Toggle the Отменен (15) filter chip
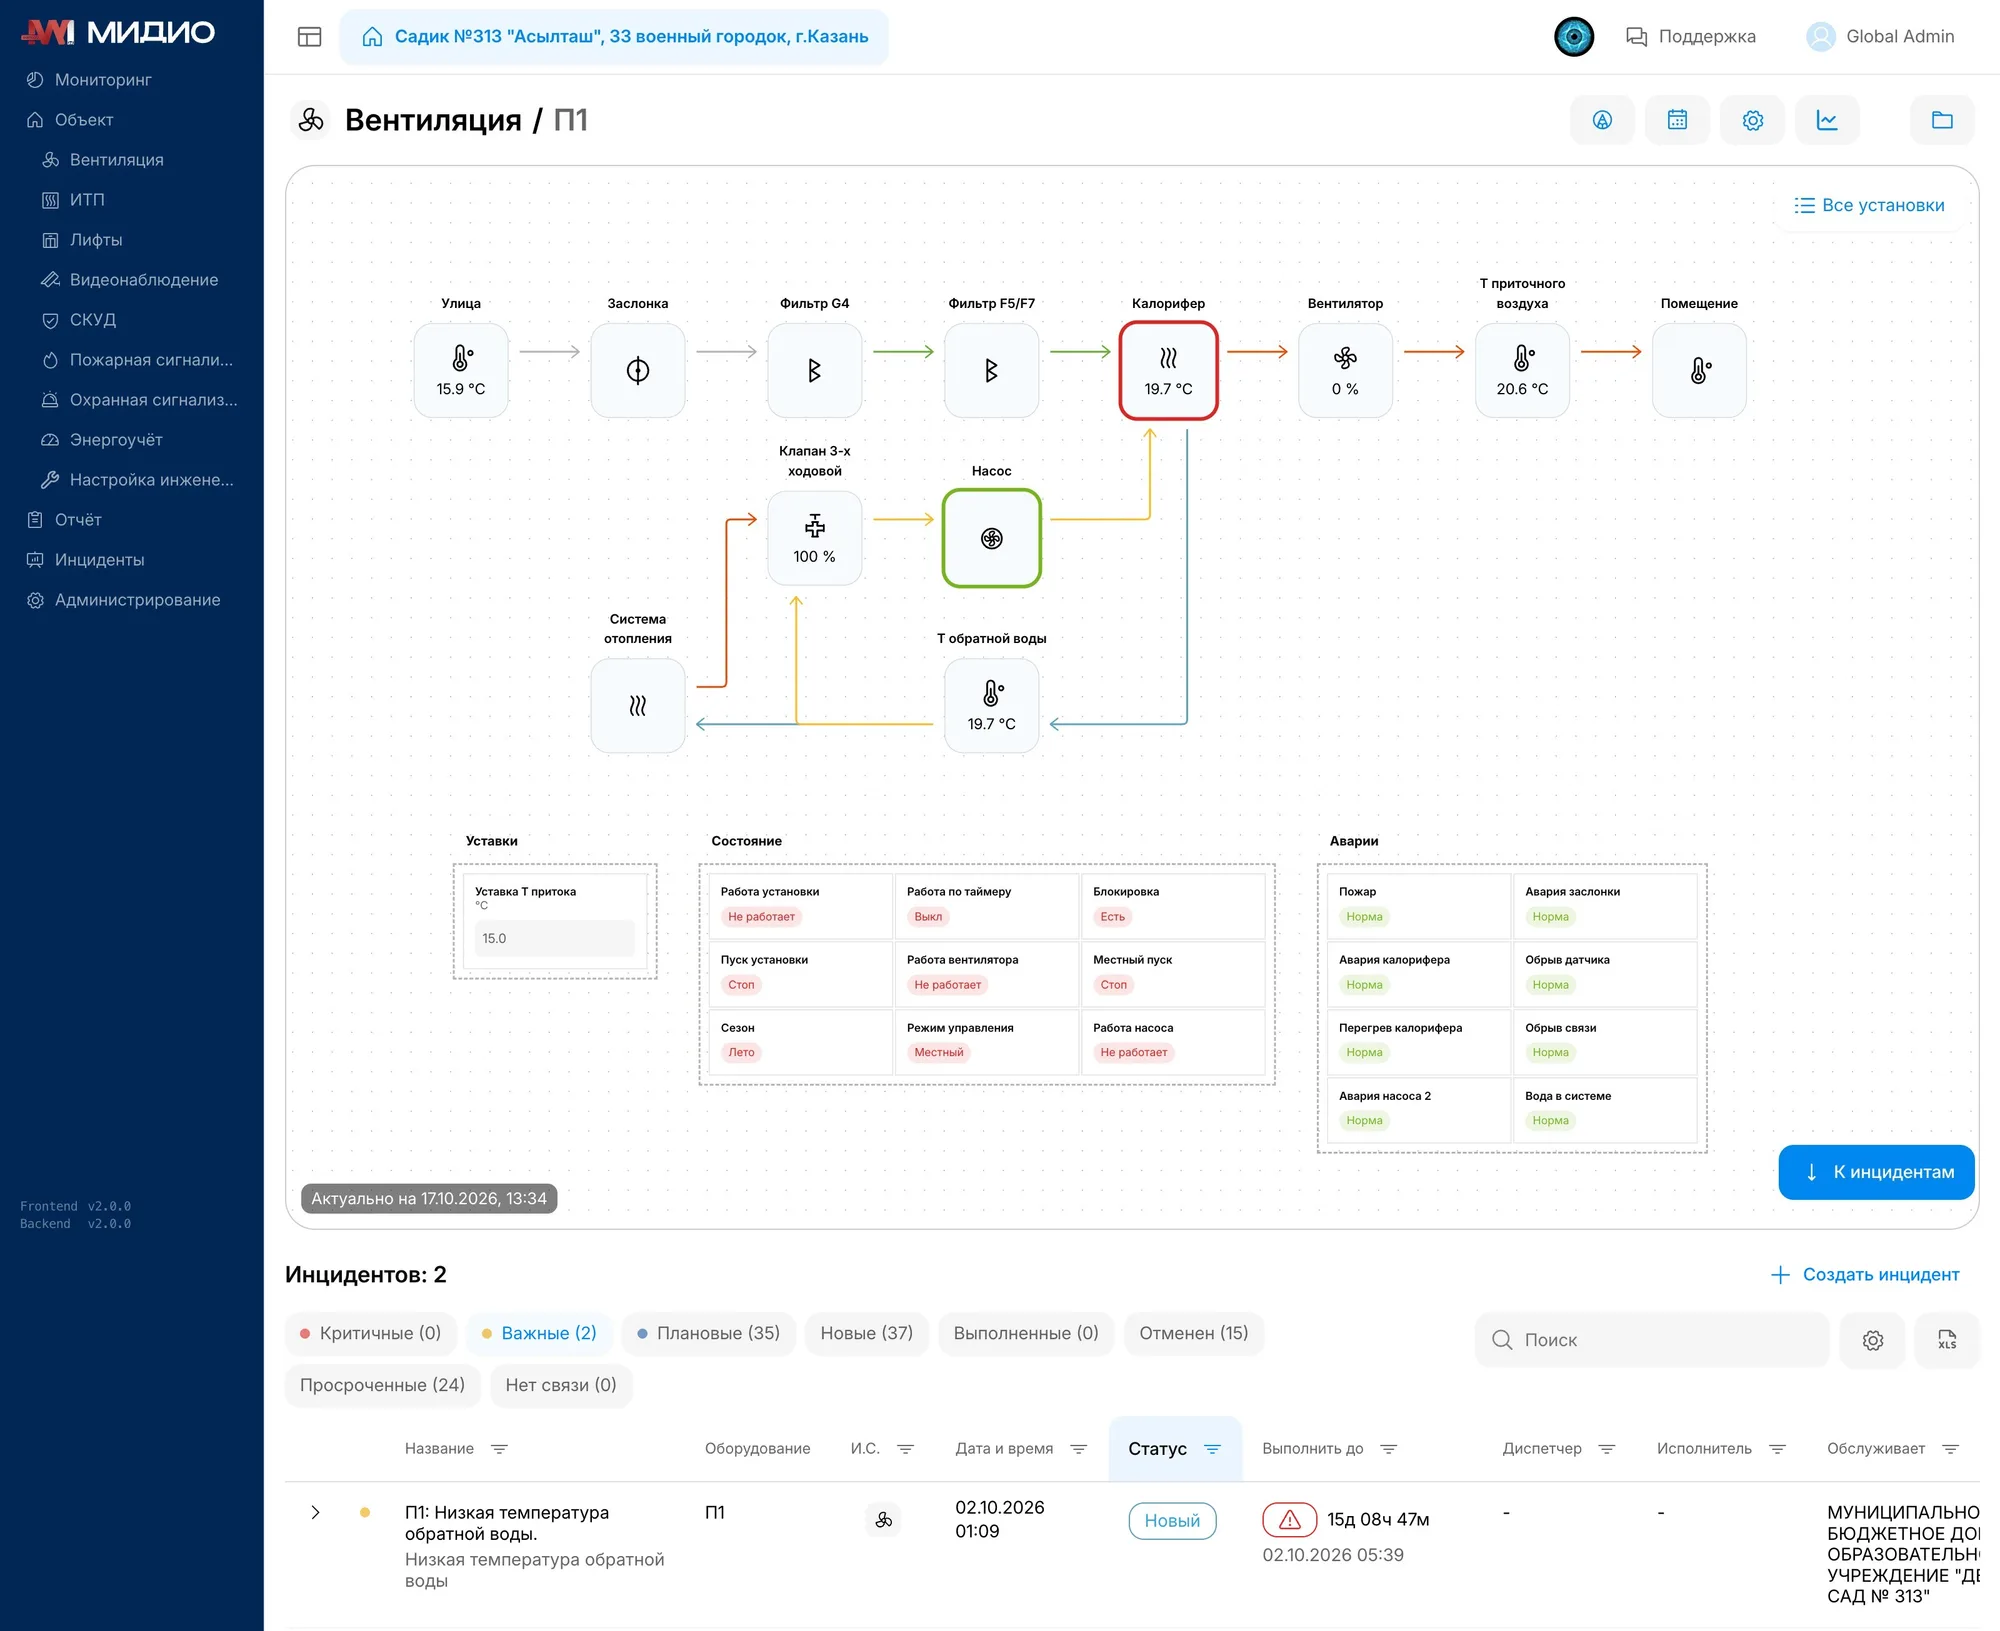Screen dimensions: 2000x1631 pos(1194,1333)
